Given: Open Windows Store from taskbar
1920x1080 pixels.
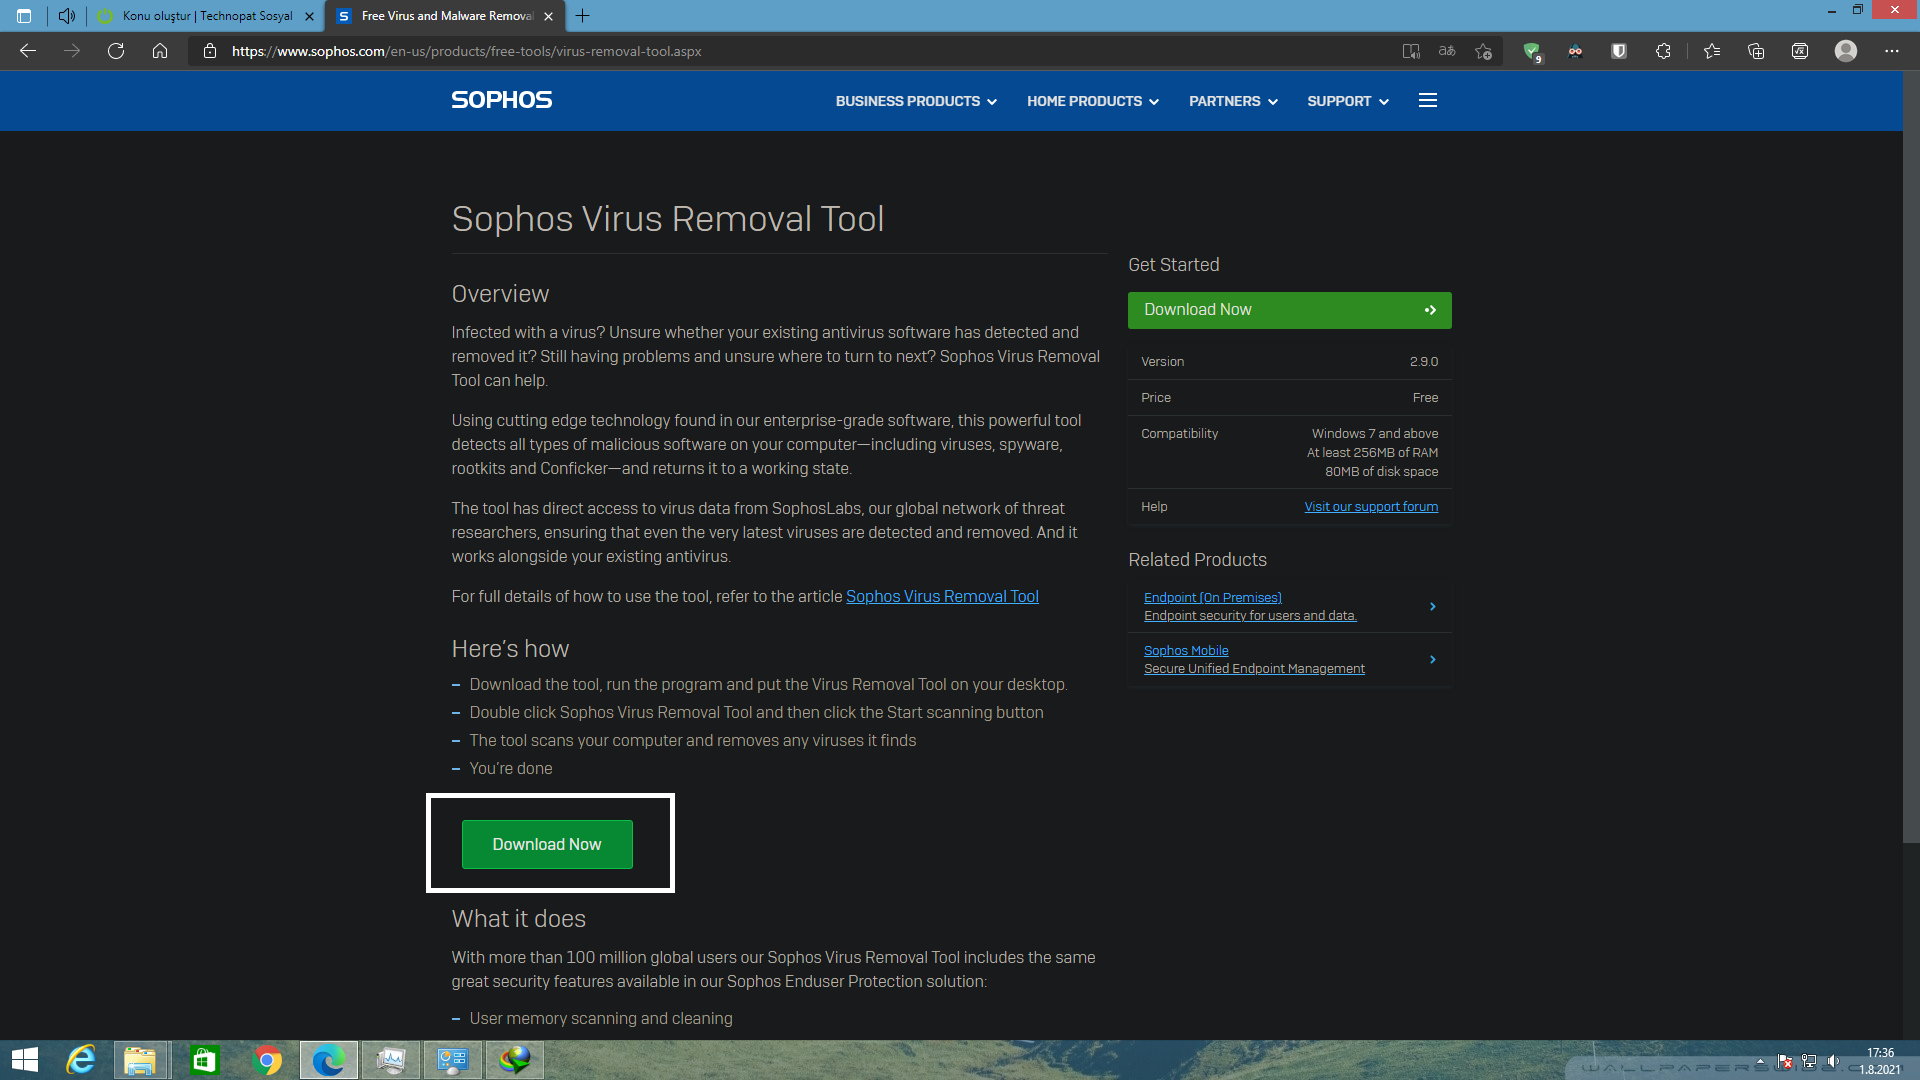Looking at the screenshot, I should 204,1060.
